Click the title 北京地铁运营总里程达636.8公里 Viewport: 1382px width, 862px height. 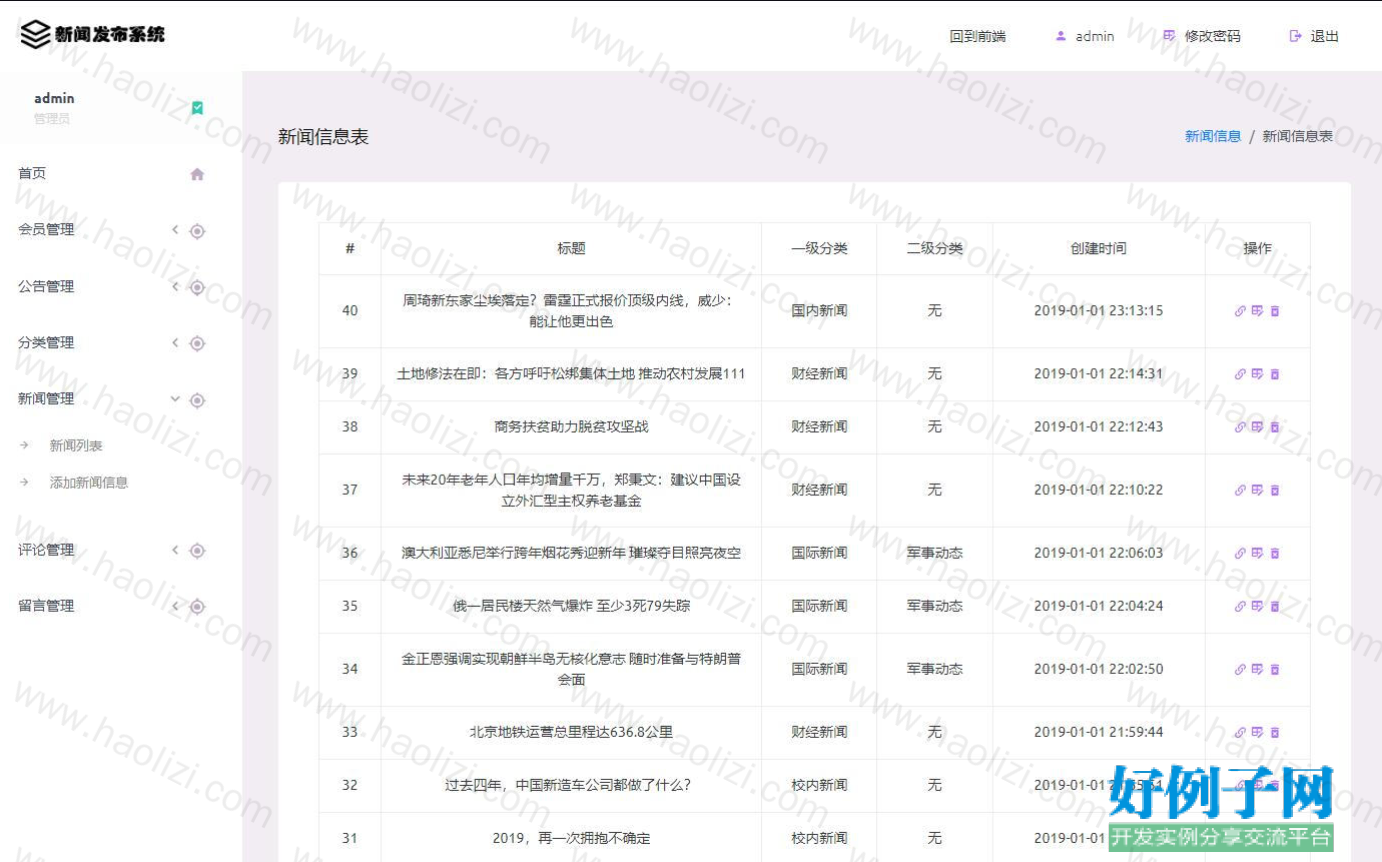click(x=571, y=732)
